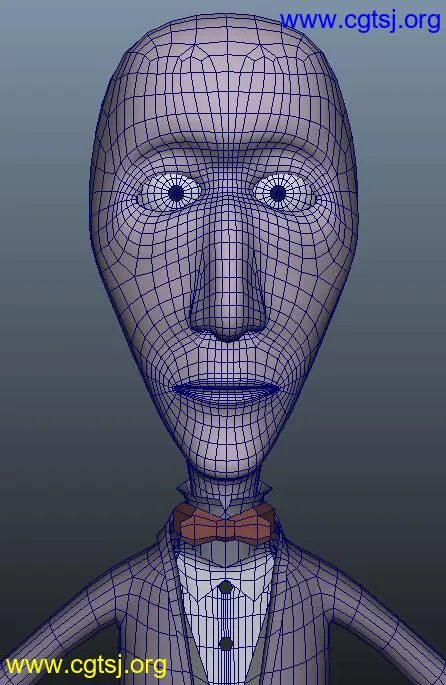Image resolution: width=446 pixels, height=685 pixels.
Task: Click the yellow www.cgtsj.org watermark link
Action: pyautogui.click(x=86, y=665)
